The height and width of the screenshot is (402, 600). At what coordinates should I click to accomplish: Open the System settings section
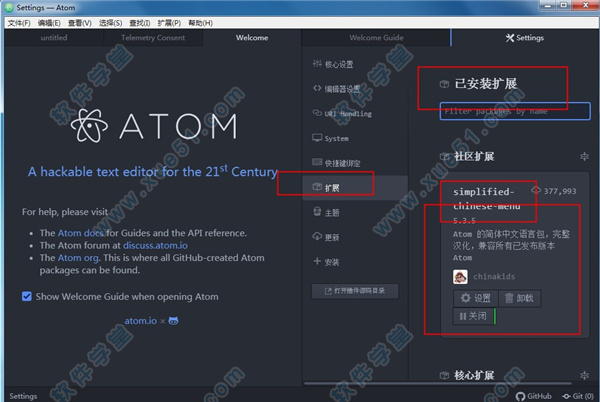tap(331, 138)
